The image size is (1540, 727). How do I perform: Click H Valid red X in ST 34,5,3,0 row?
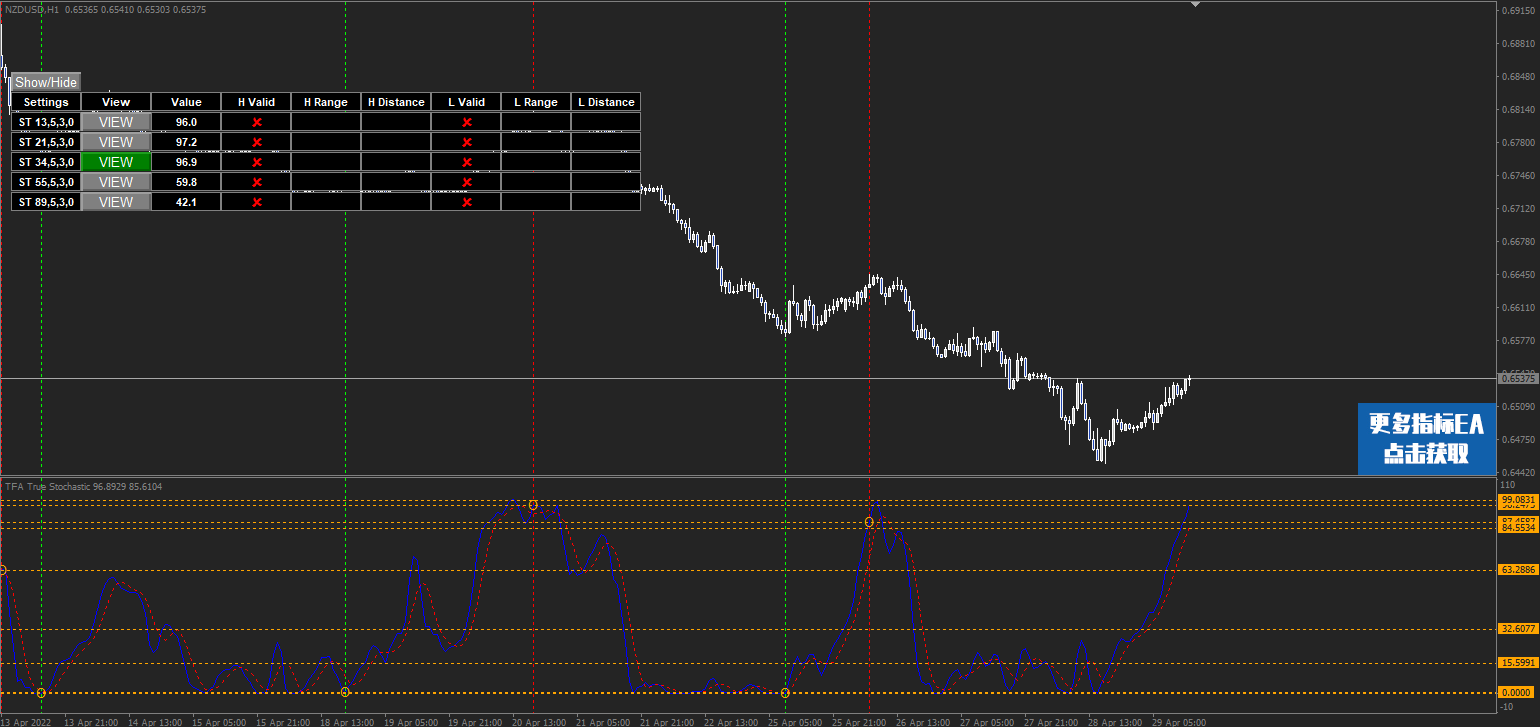tap(256, 162)
